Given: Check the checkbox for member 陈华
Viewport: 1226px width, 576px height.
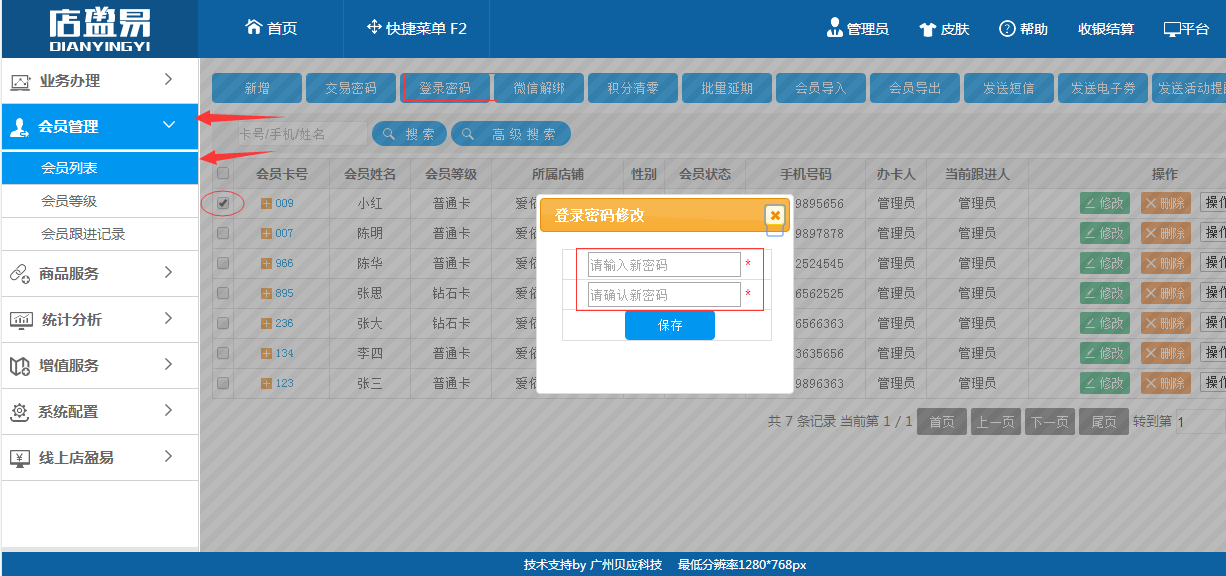Looking at the screenshot, I should point(223,263).
